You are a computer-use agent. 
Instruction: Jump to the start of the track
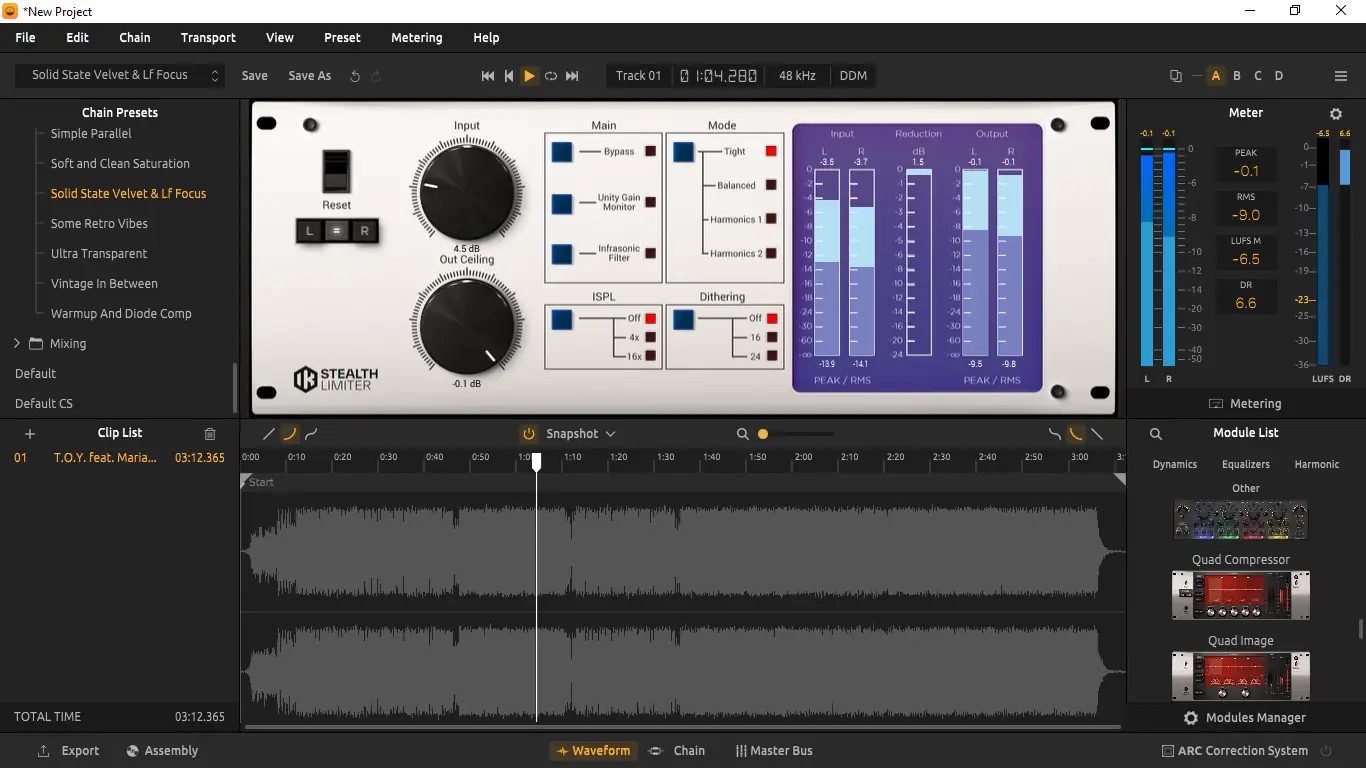(x=488, y=76)
